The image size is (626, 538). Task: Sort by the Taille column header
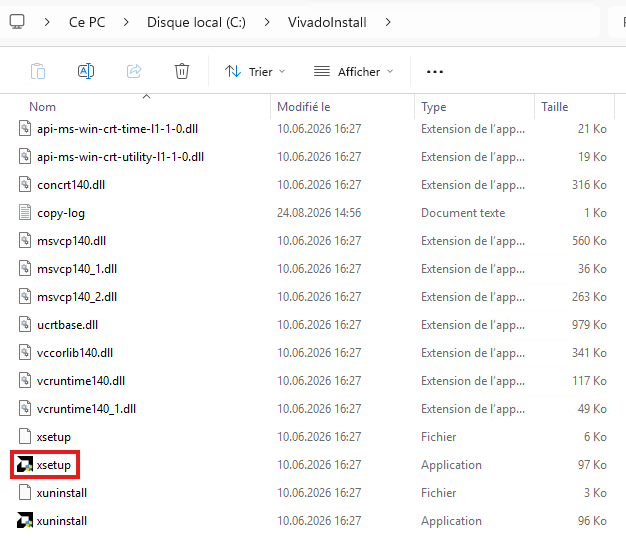pyautogui.click(x=555, y=107)
